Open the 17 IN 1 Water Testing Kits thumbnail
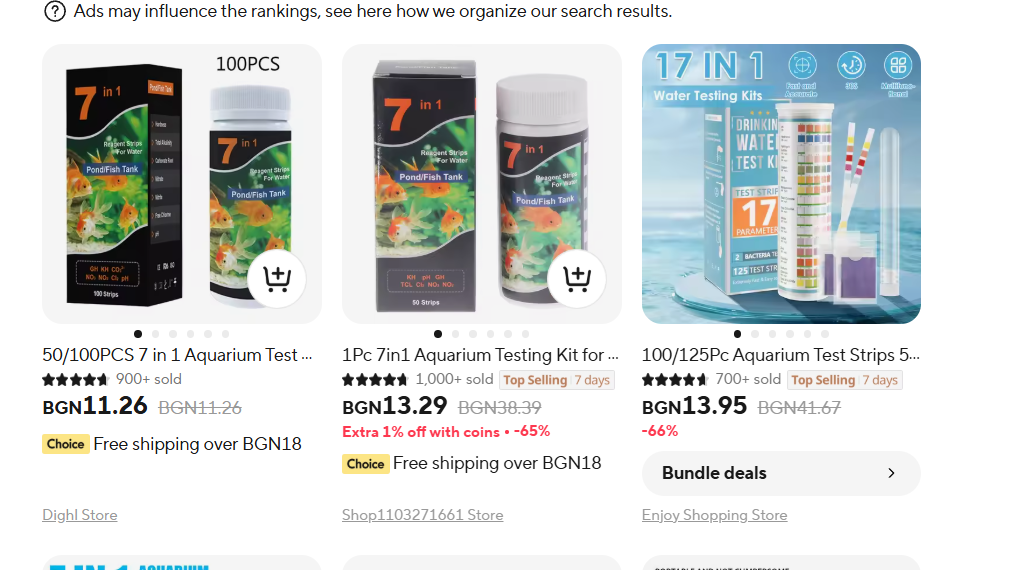 (781, 184)
